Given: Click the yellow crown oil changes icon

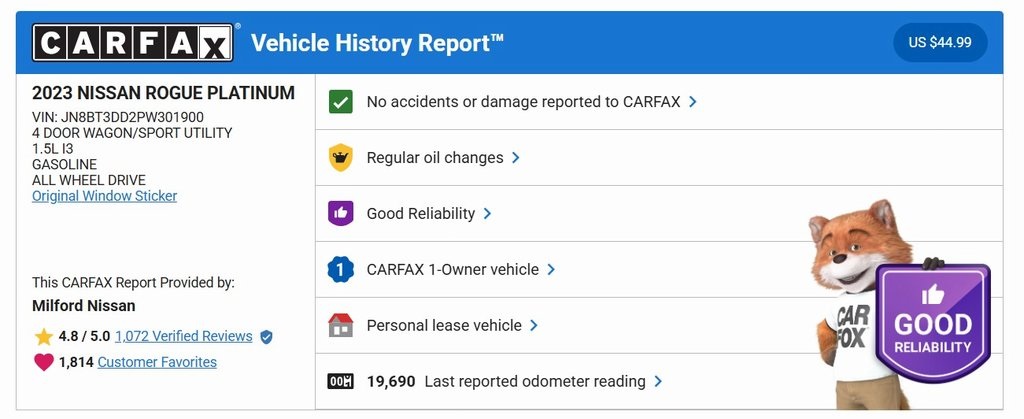Looking at the screenshot, I should coord(341,157).
